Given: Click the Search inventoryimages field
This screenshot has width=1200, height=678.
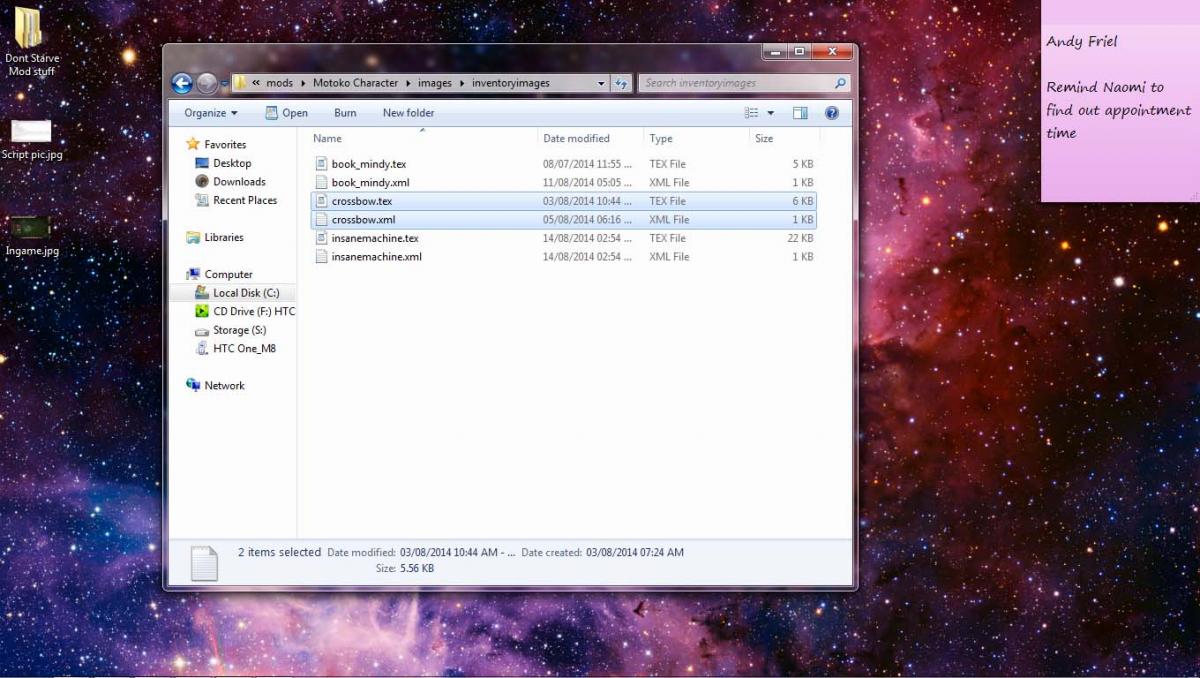Looking at the screenshot, I should [x=735, y=84].
